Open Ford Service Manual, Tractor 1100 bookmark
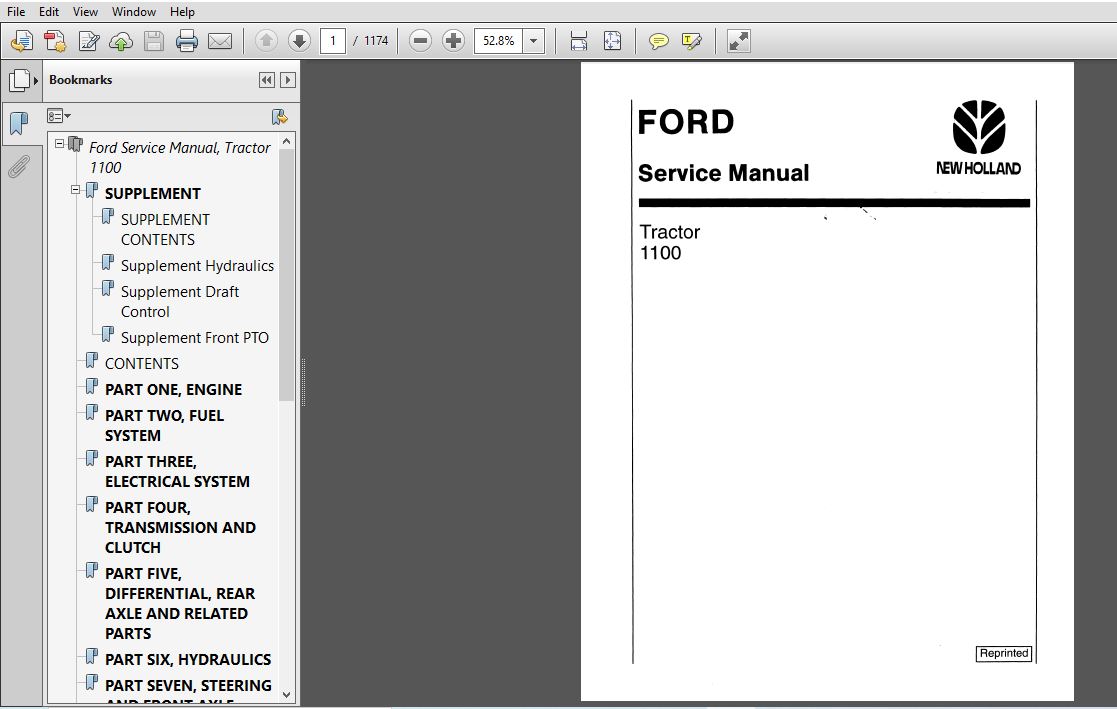Viewport: 1117px width, 709px height. [x=180, y=157]
